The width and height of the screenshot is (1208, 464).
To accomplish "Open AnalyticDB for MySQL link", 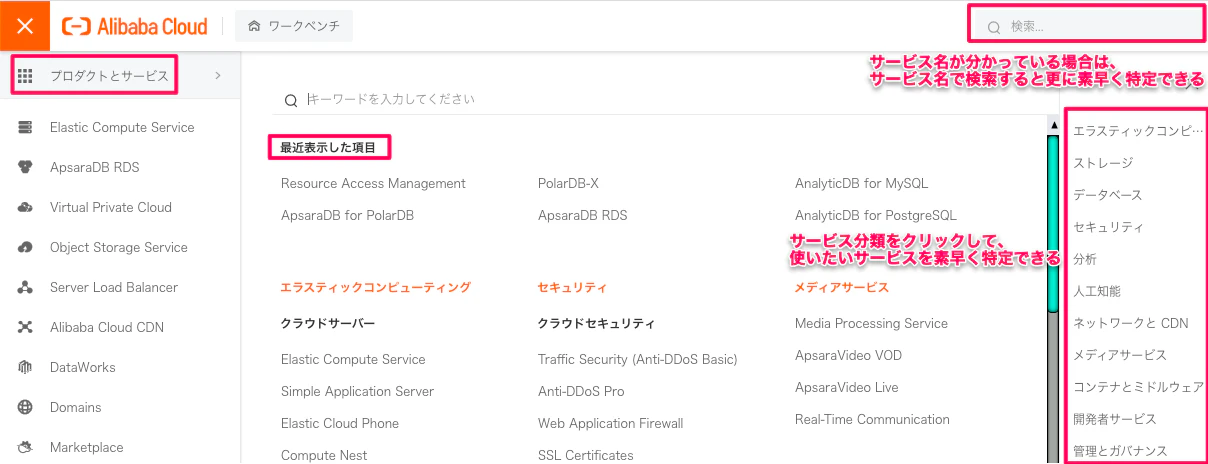I will tap(861, 184).
